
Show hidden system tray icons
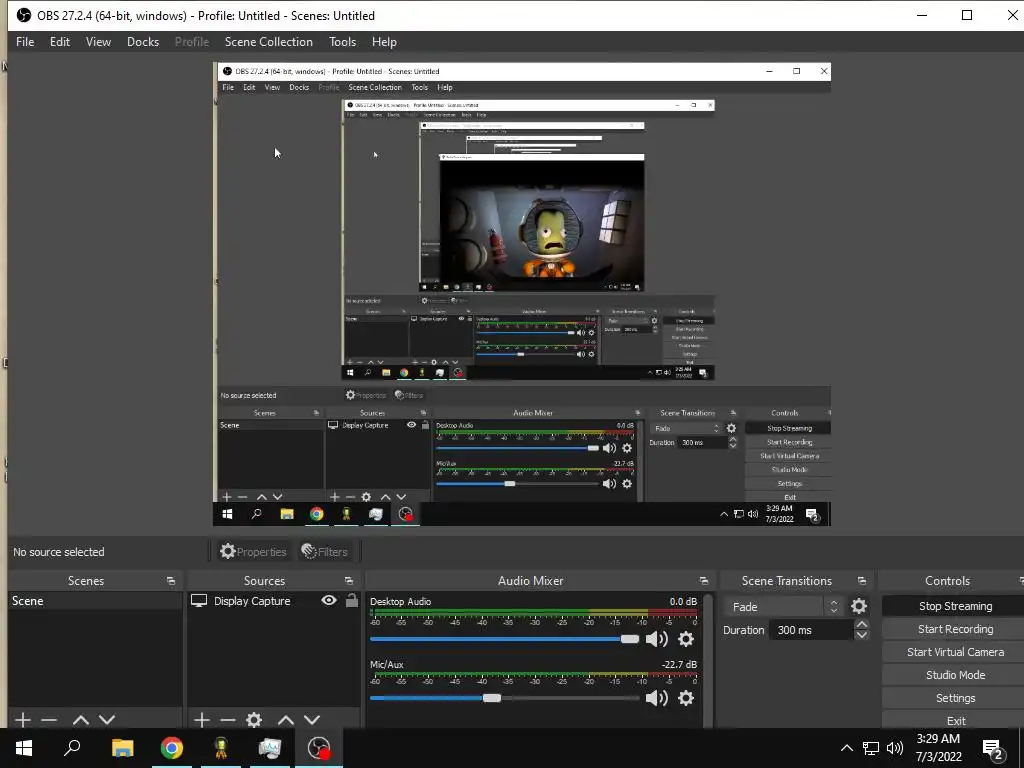(x=846, y=748)
